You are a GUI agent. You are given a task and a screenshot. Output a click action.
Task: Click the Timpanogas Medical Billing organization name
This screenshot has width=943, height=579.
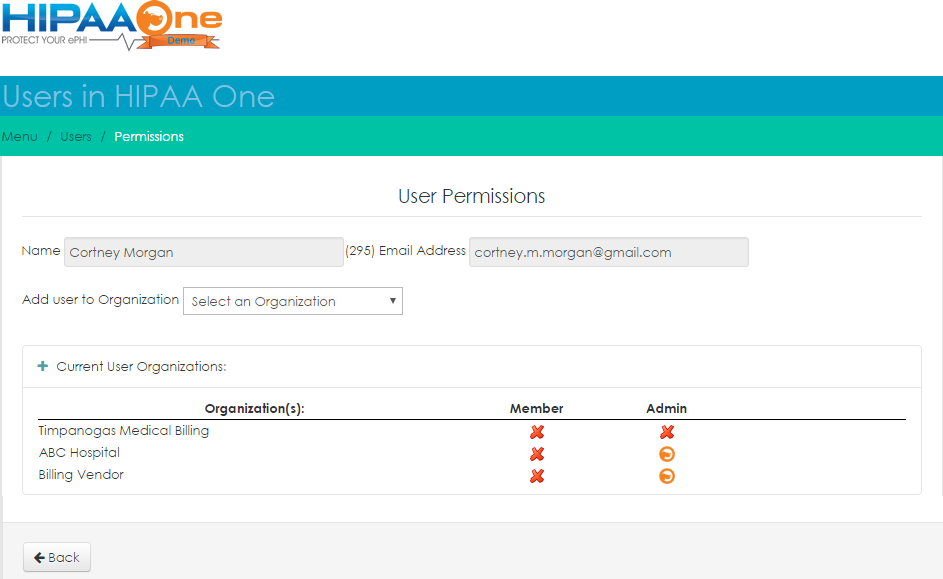point(124,431)
